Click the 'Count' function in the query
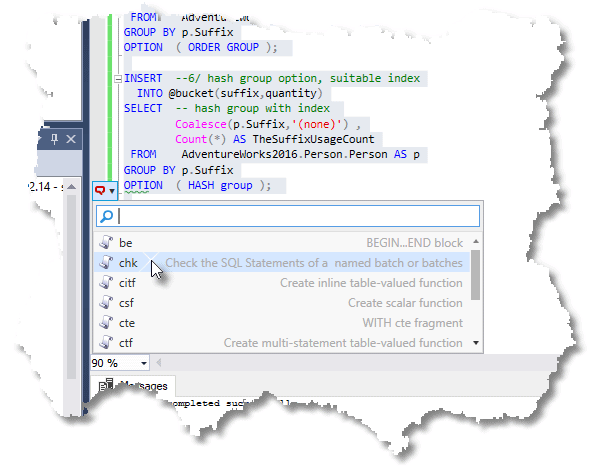 click(191, 139)
